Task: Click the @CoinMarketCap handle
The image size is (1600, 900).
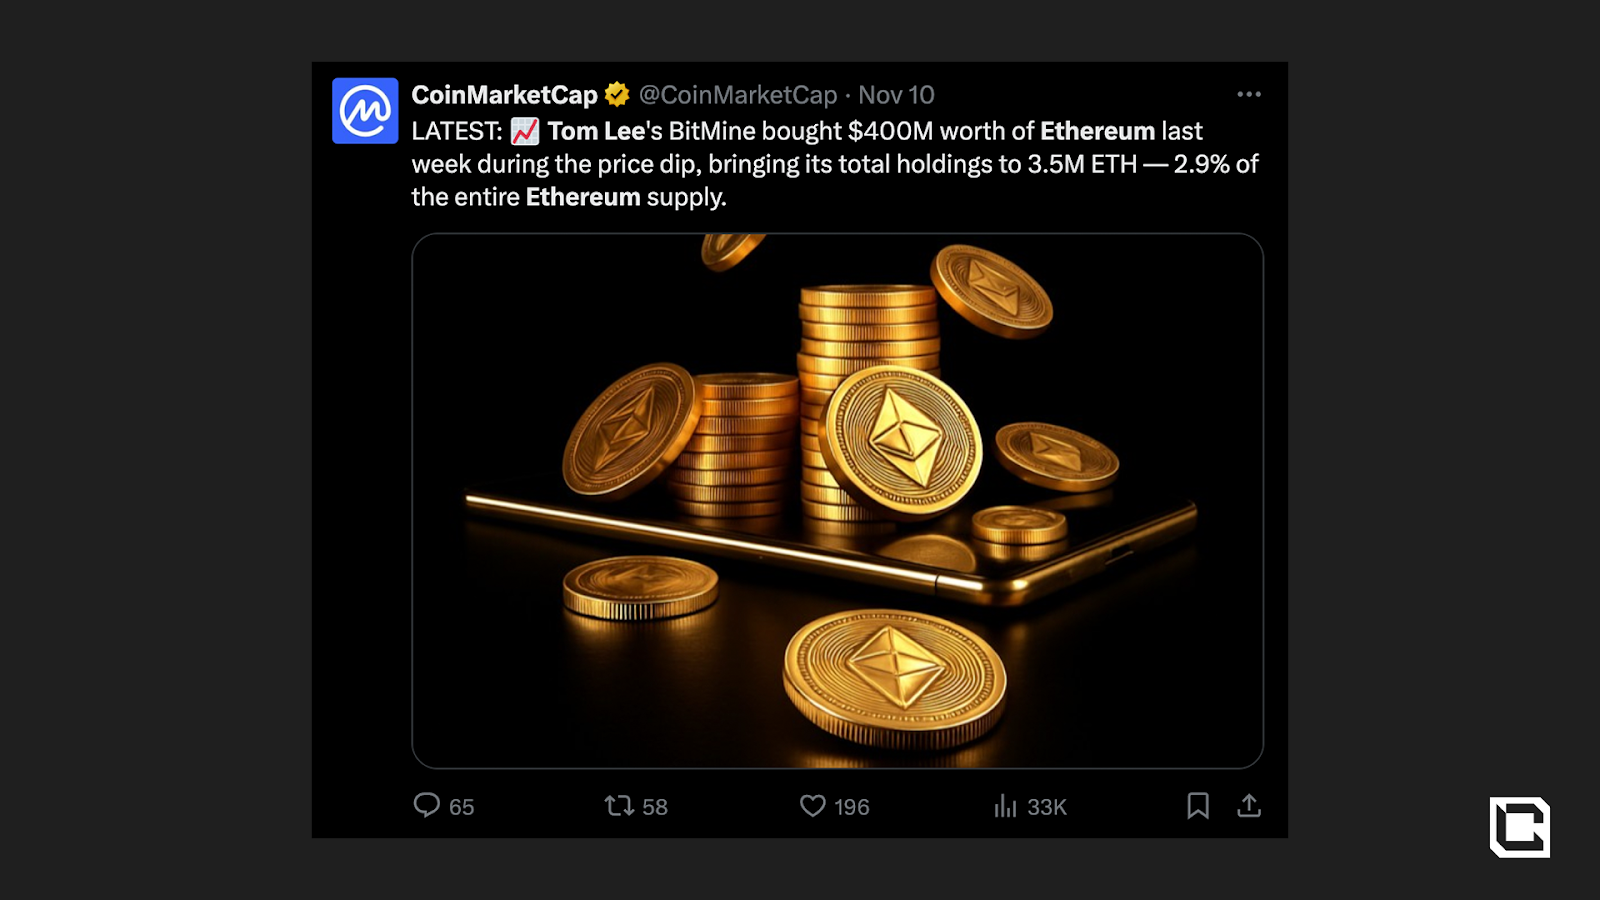Action: pyautogui.click(x=740, y=94)
